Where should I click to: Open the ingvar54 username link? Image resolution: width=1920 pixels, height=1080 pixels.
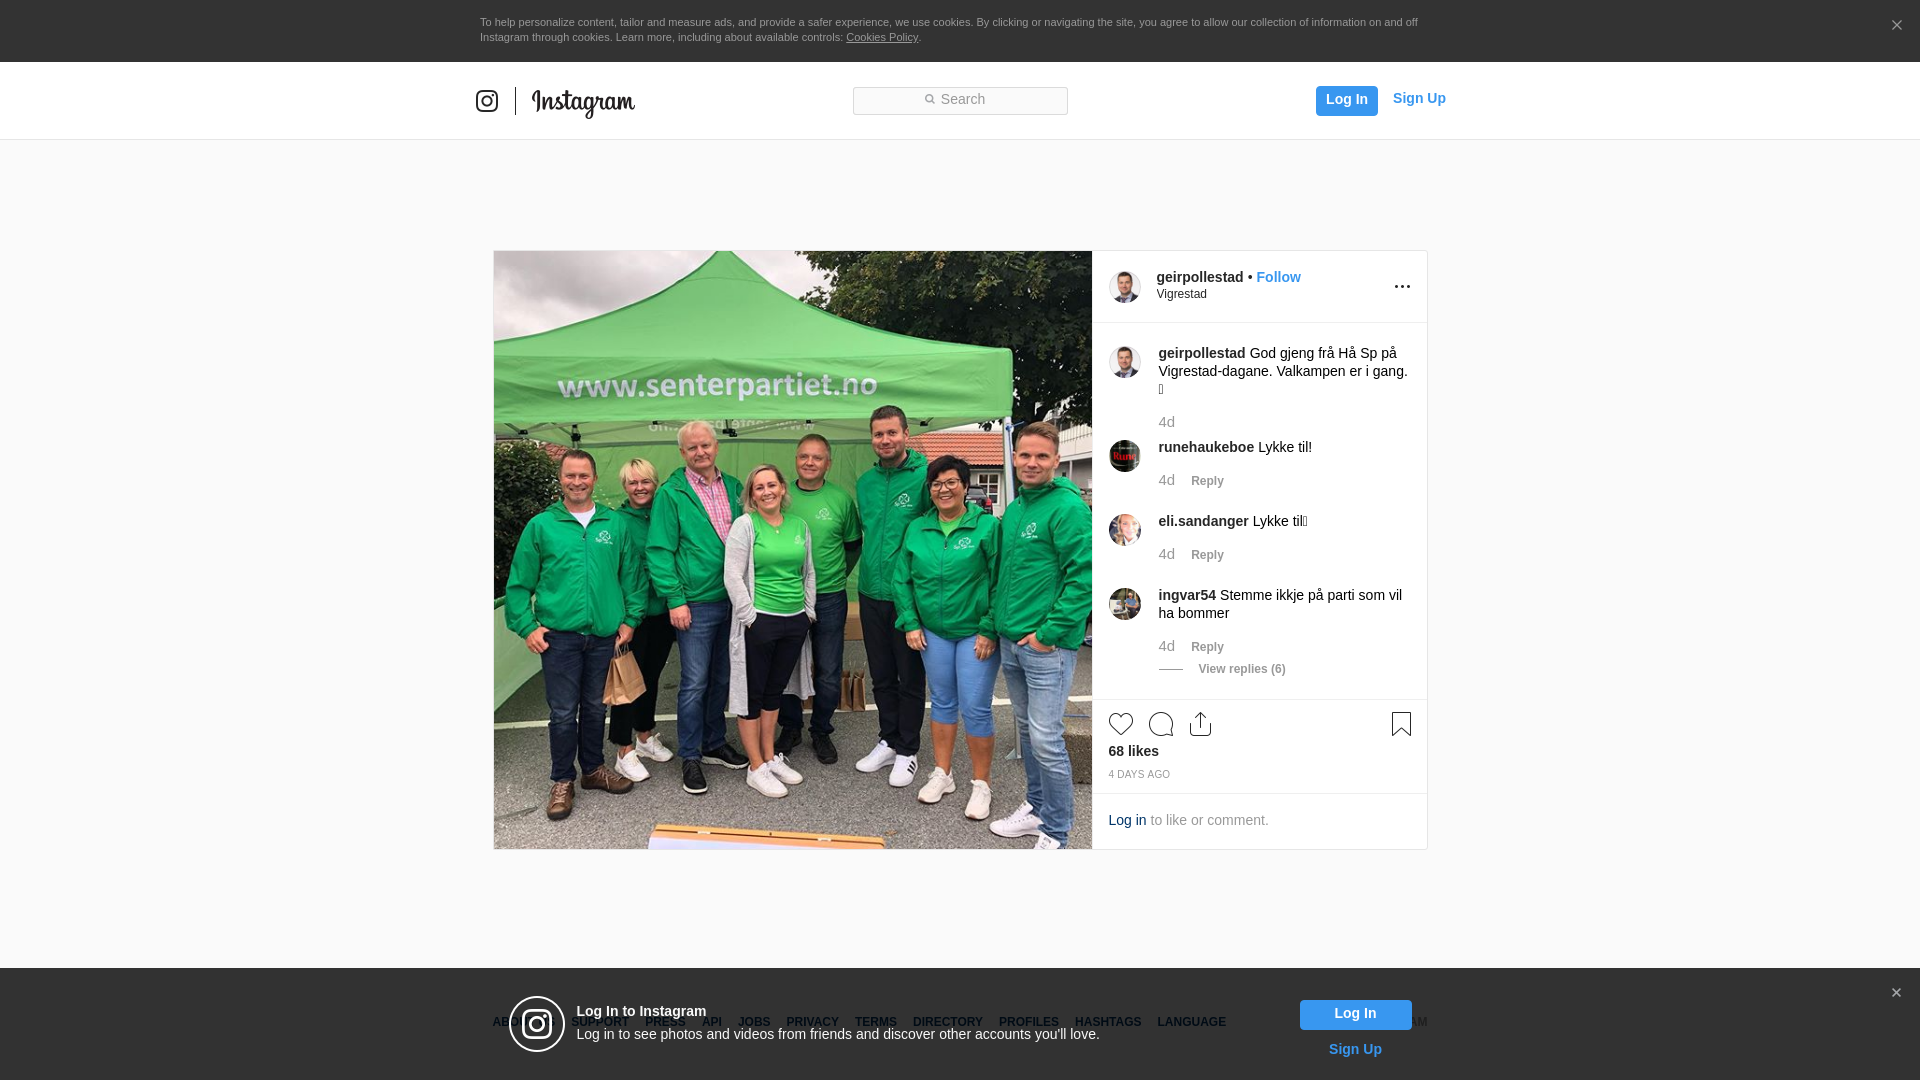click(x=1187, y=595)
